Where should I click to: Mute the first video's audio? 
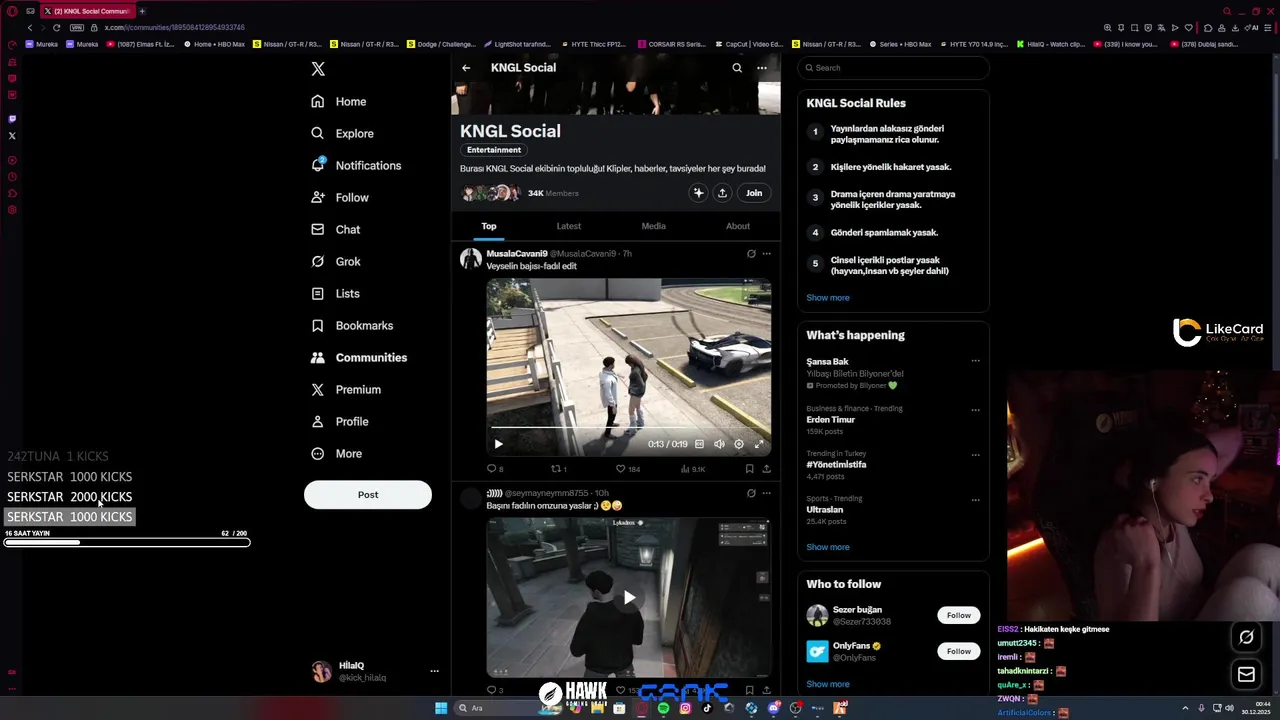click(719, 444)
